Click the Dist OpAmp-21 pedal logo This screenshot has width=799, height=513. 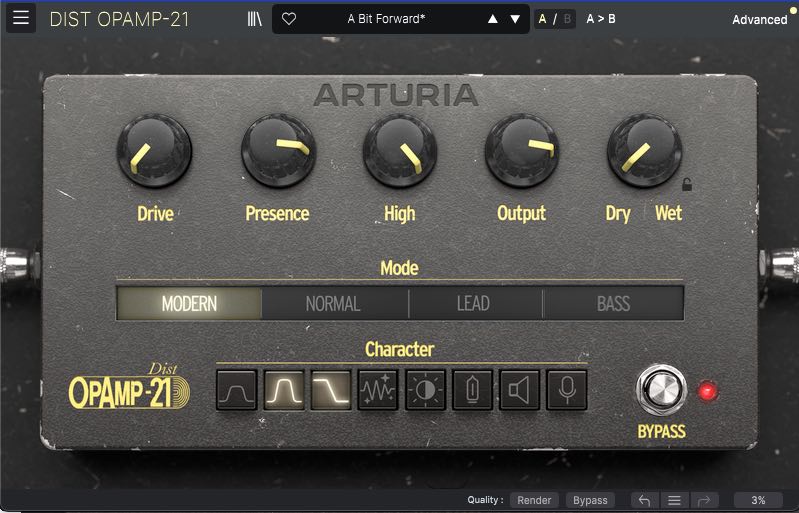tap(129, 387)
